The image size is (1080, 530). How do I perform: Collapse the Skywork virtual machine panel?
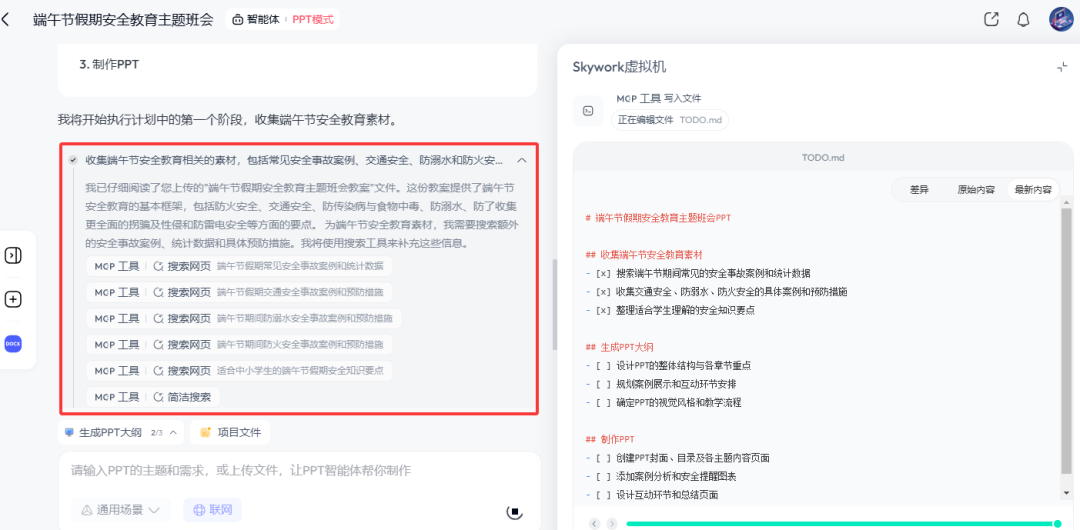click(1061, 67)
